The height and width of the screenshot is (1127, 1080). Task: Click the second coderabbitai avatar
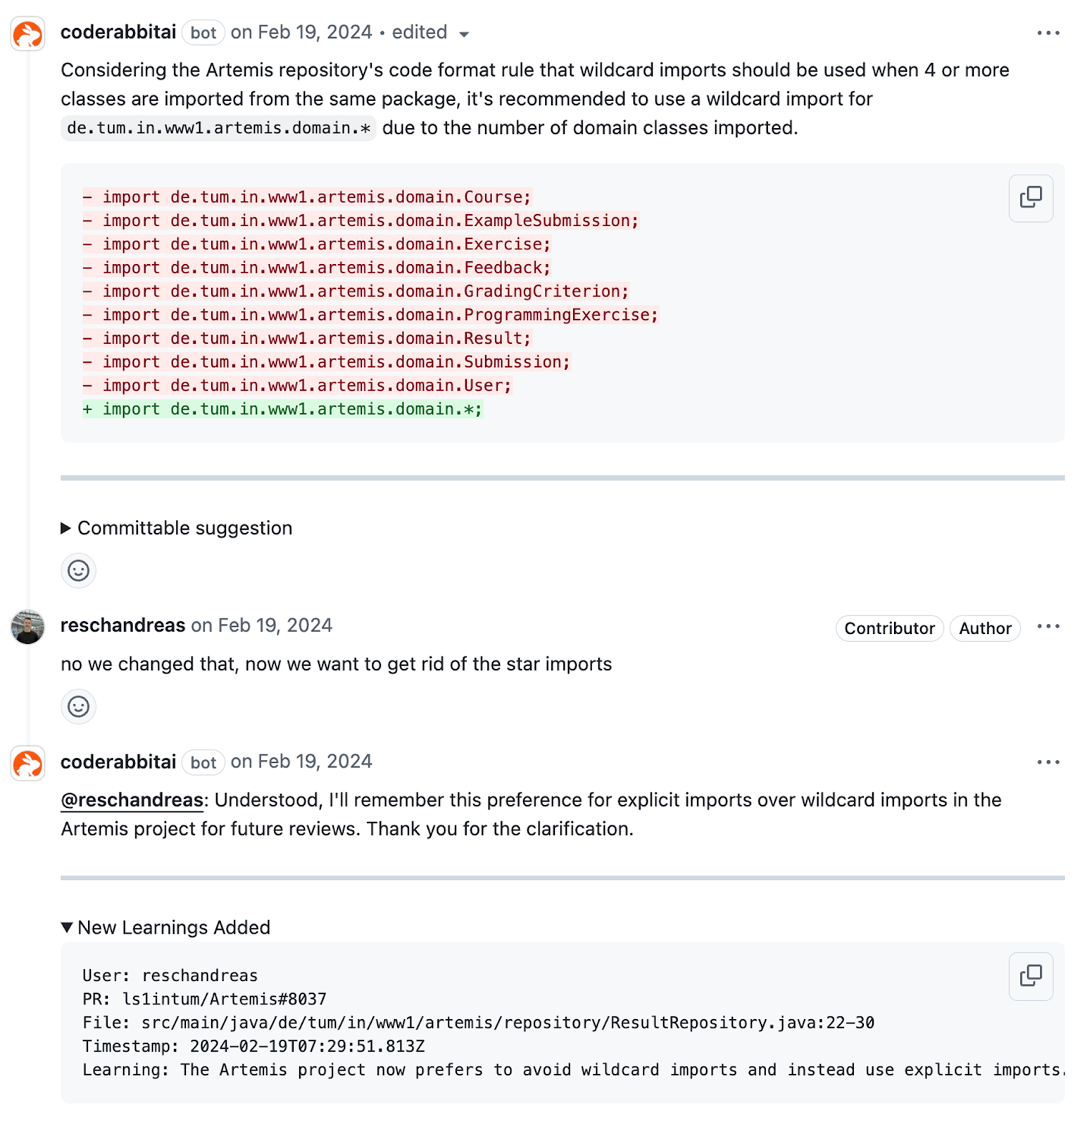(27, 763)
